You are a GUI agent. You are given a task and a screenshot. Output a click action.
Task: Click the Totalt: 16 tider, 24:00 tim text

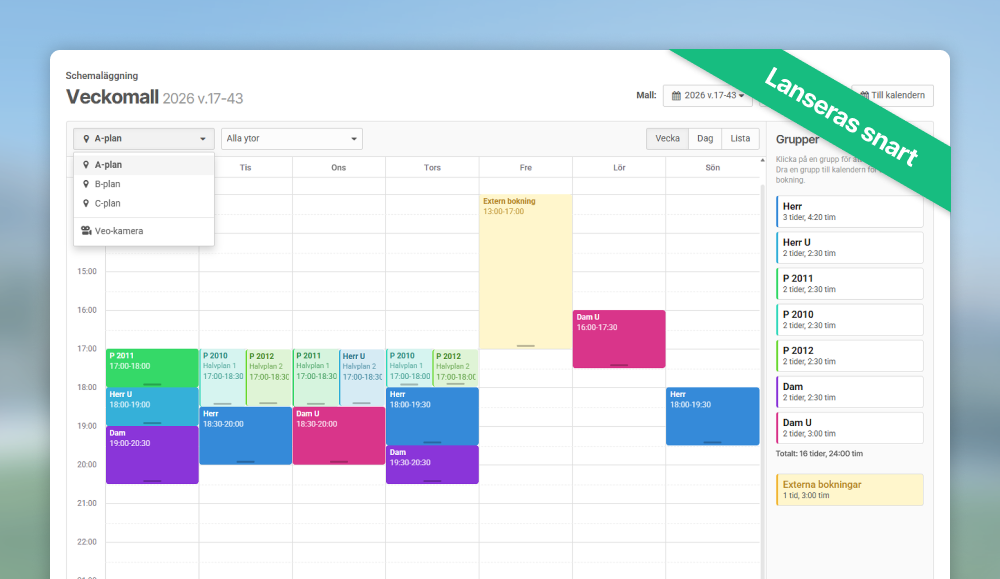pos(819,454)
